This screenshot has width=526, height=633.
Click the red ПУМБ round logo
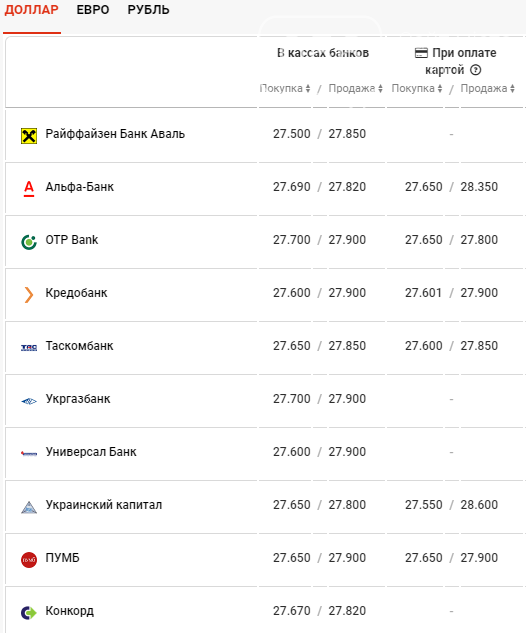(29, 560)
